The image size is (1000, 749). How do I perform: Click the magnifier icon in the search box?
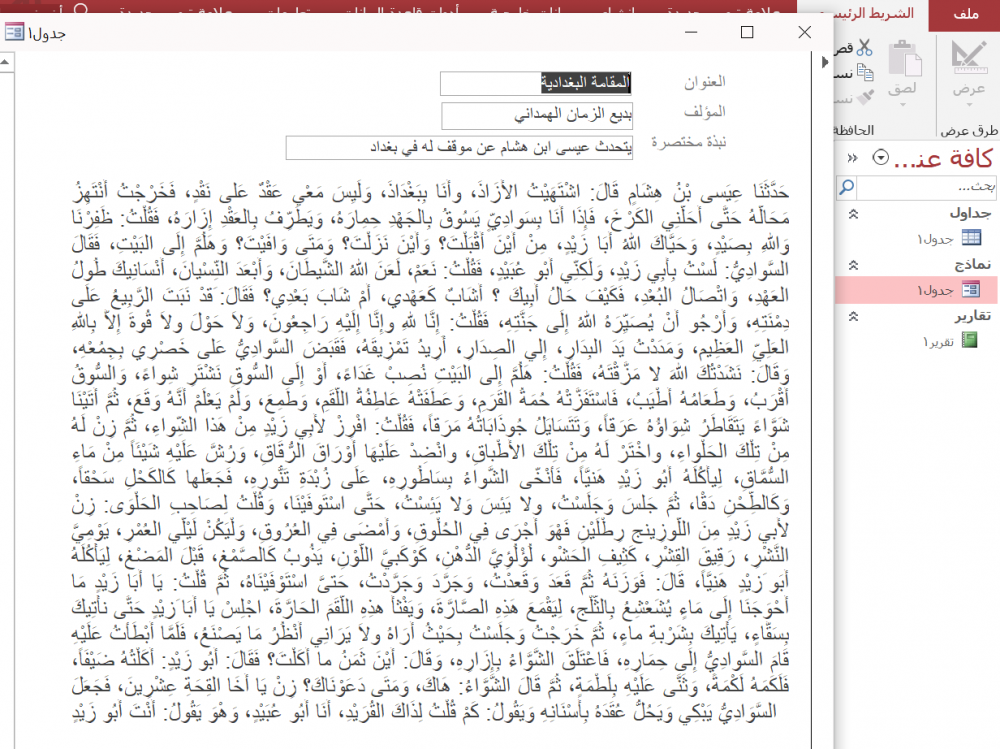(x=846, y=187)
